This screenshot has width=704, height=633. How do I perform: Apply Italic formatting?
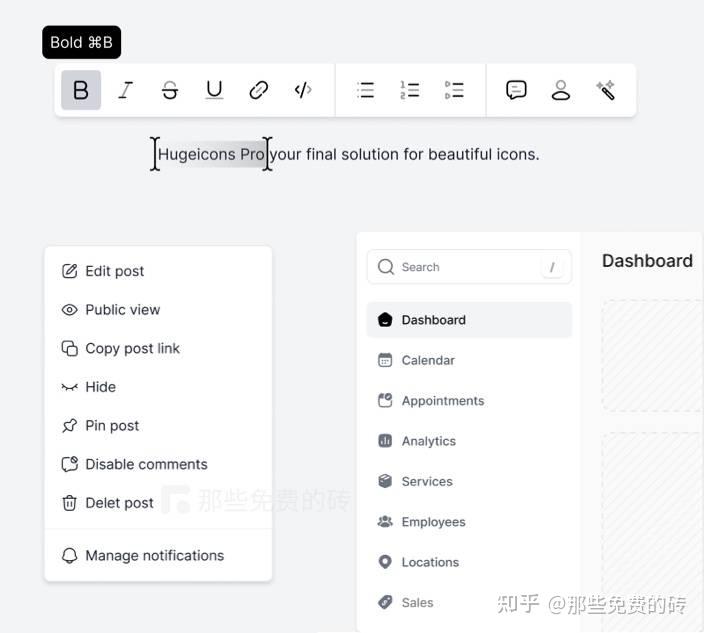(x=125, y=90)
